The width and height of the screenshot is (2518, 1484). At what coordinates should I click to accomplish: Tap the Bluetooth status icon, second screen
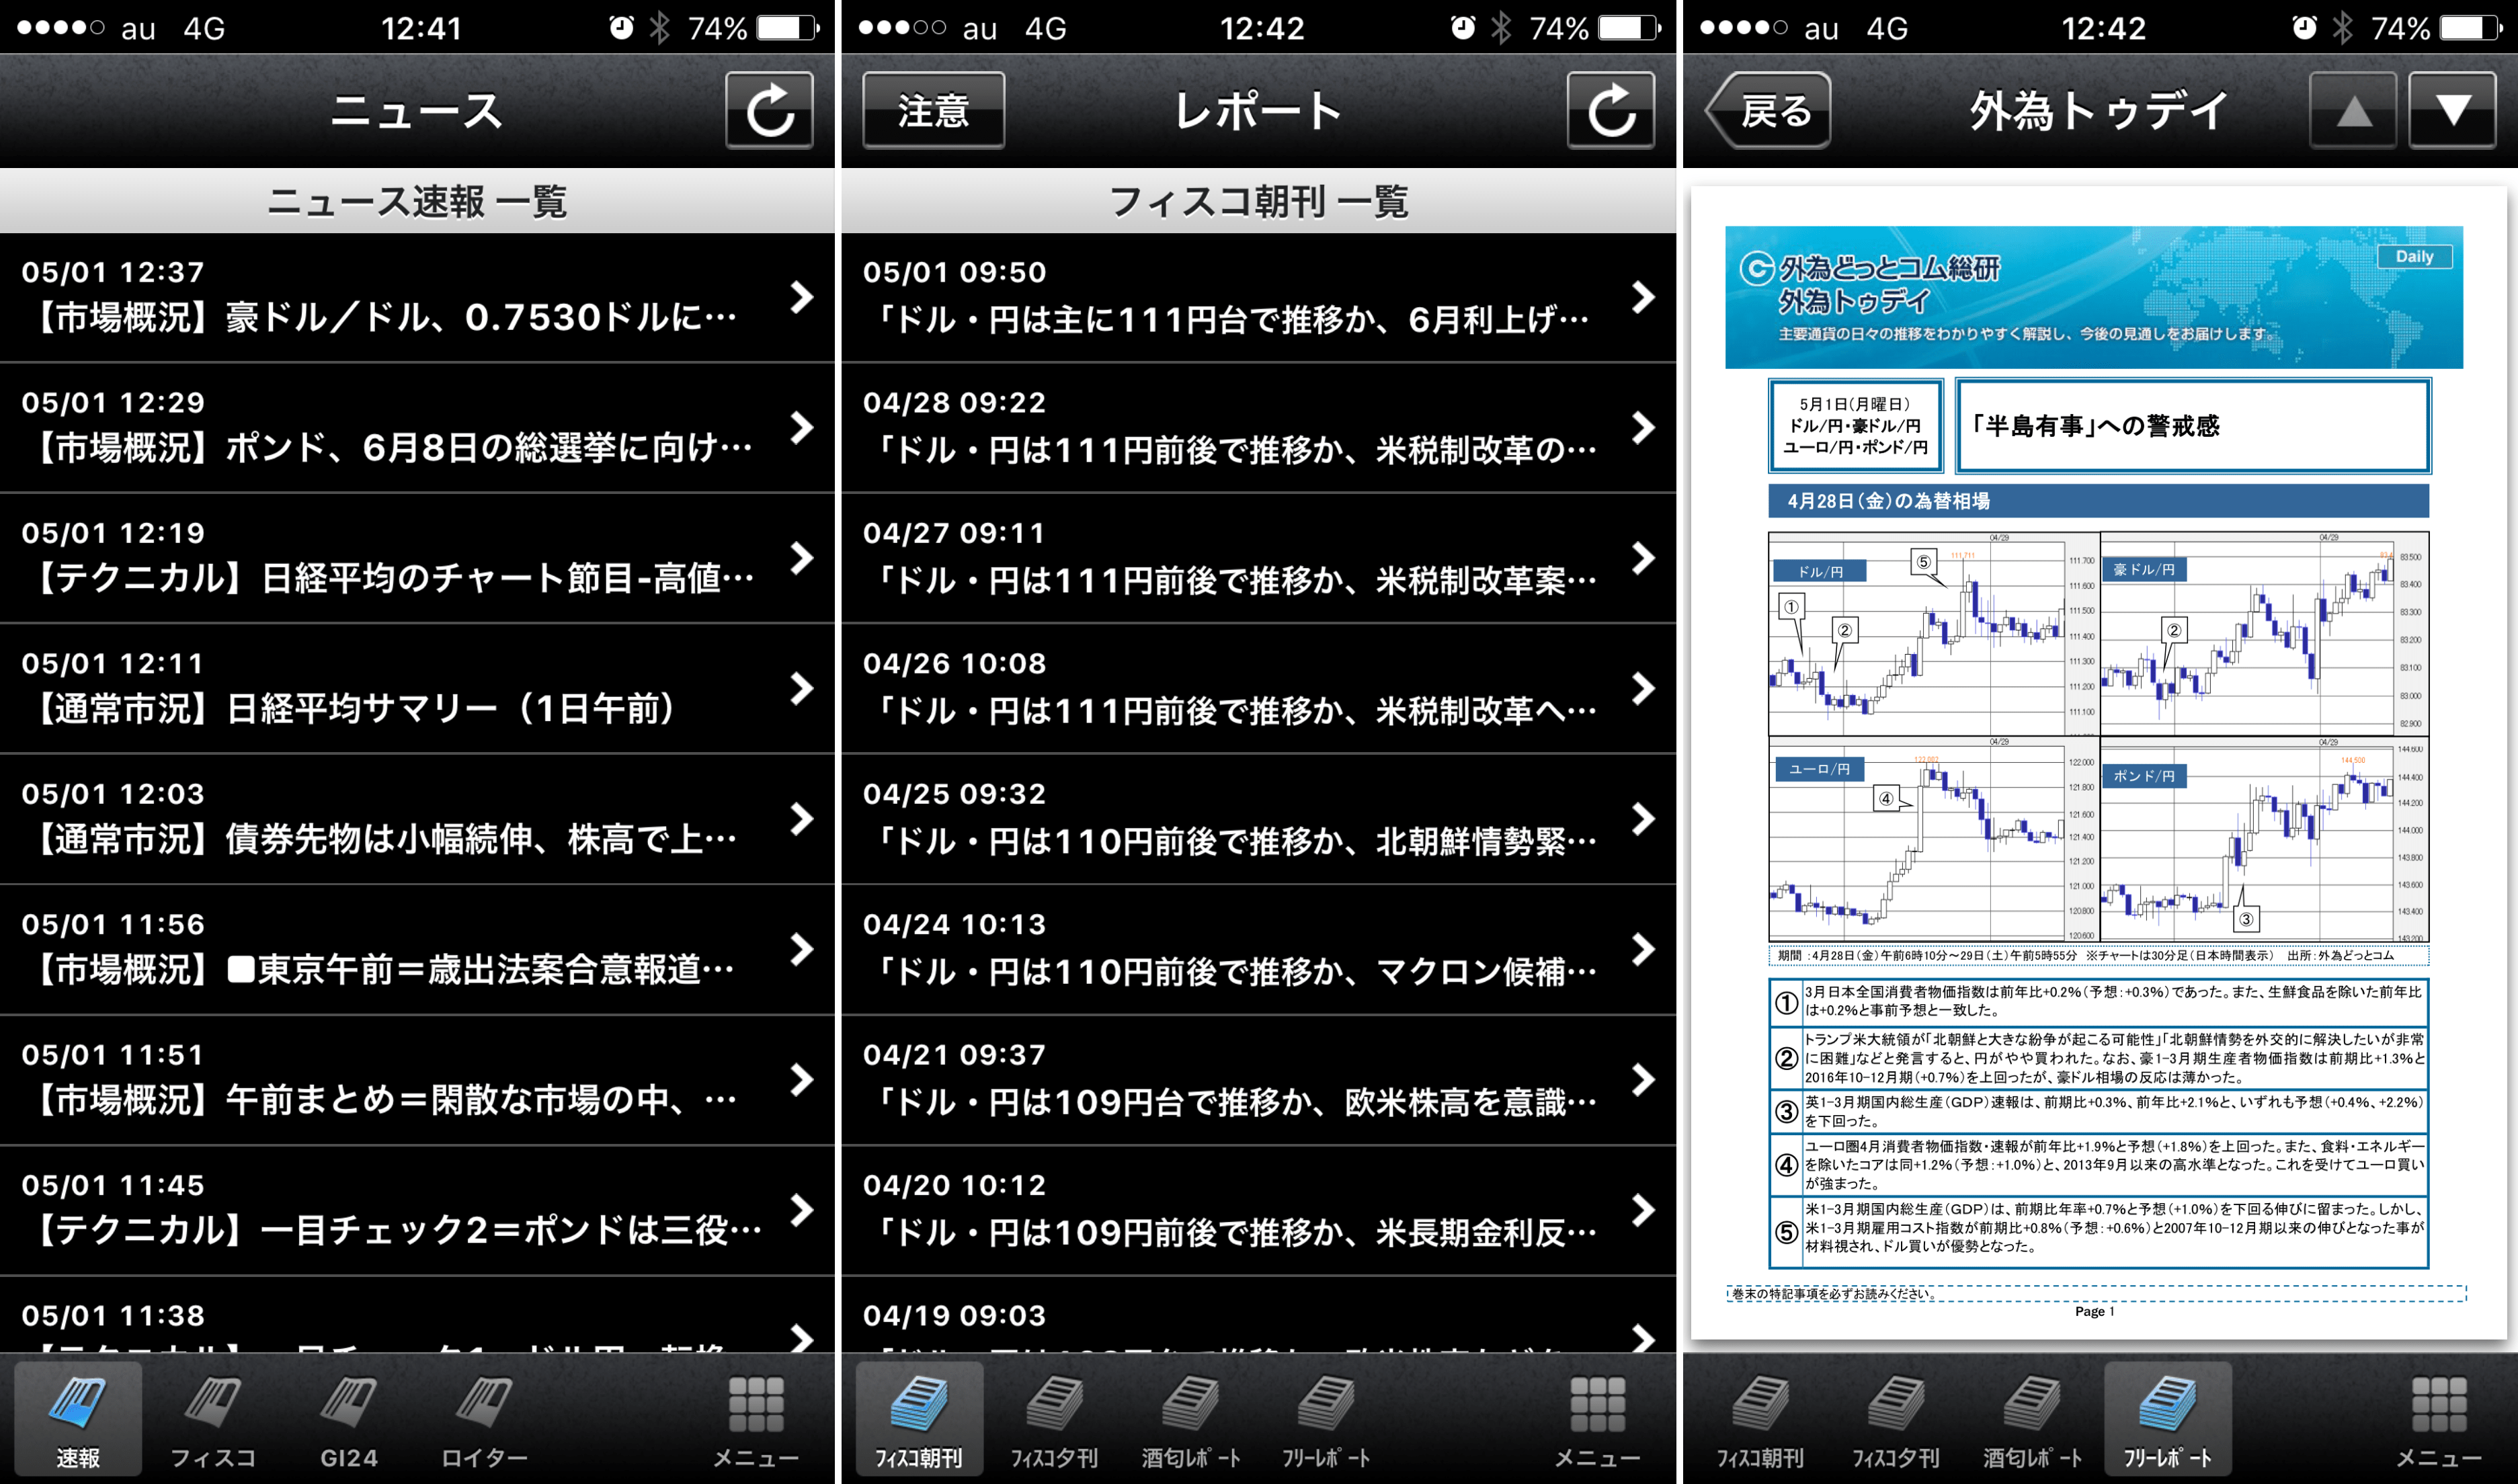tap(1501, 27)
